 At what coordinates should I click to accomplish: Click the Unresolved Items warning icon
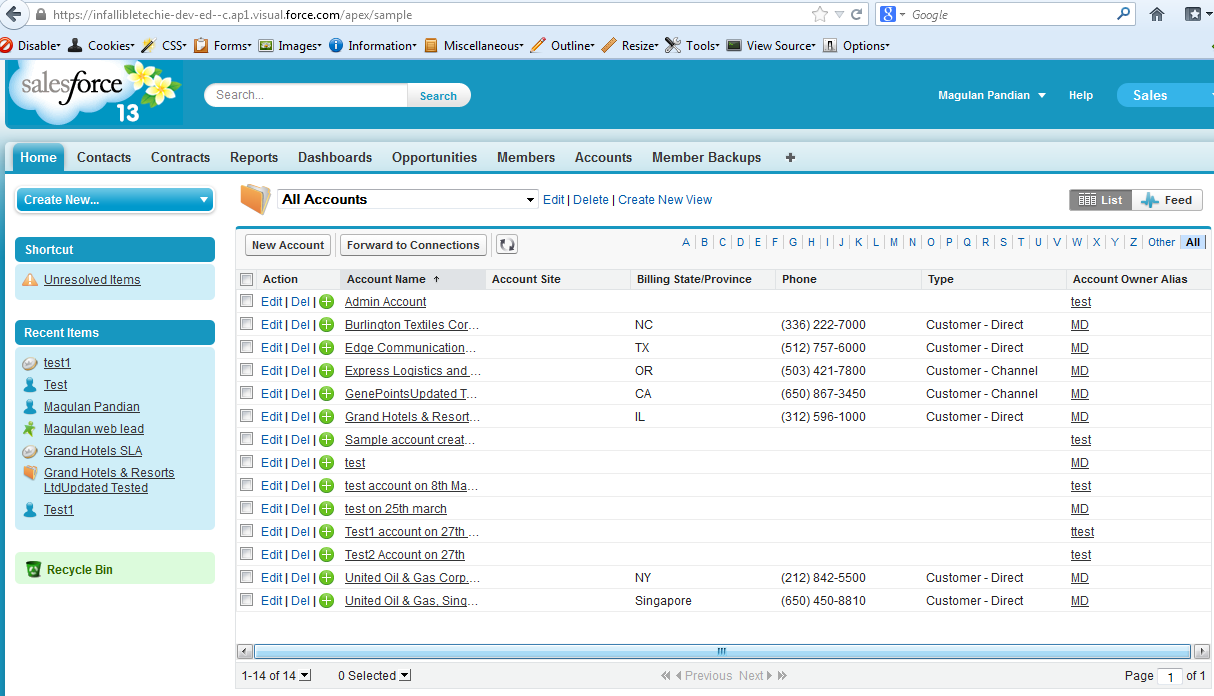(31, 280)
